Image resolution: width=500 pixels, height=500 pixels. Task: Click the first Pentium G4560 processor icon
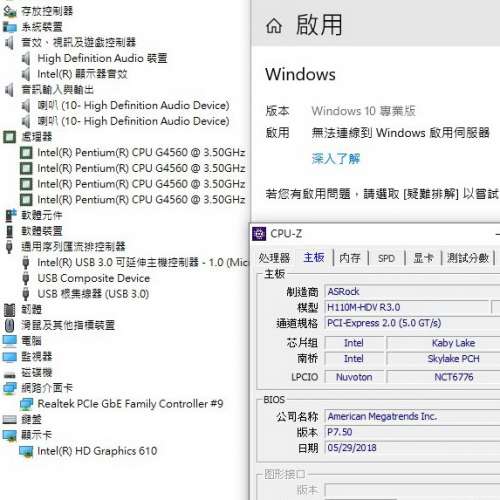[x=26, y=153]
